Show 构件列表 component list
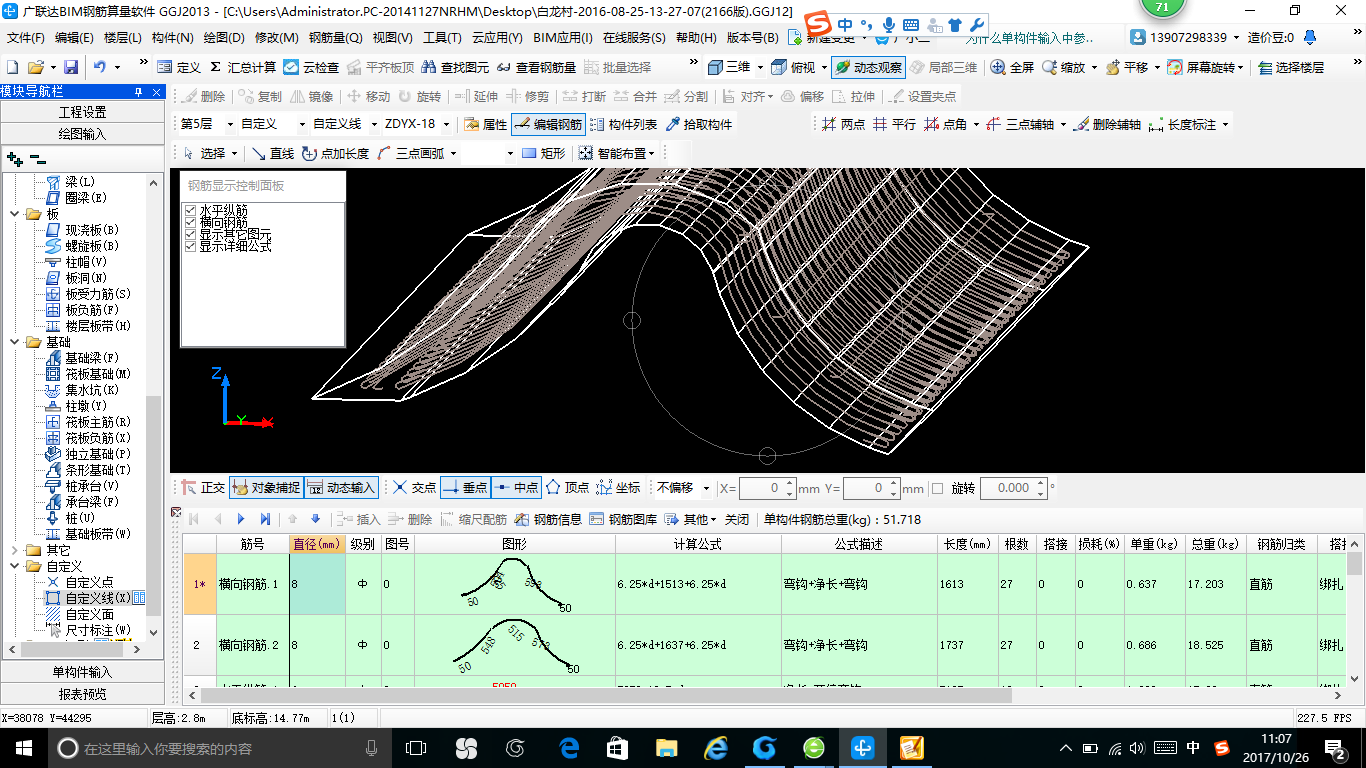Screen dimensions: 1366x768 tap(624, 124)
